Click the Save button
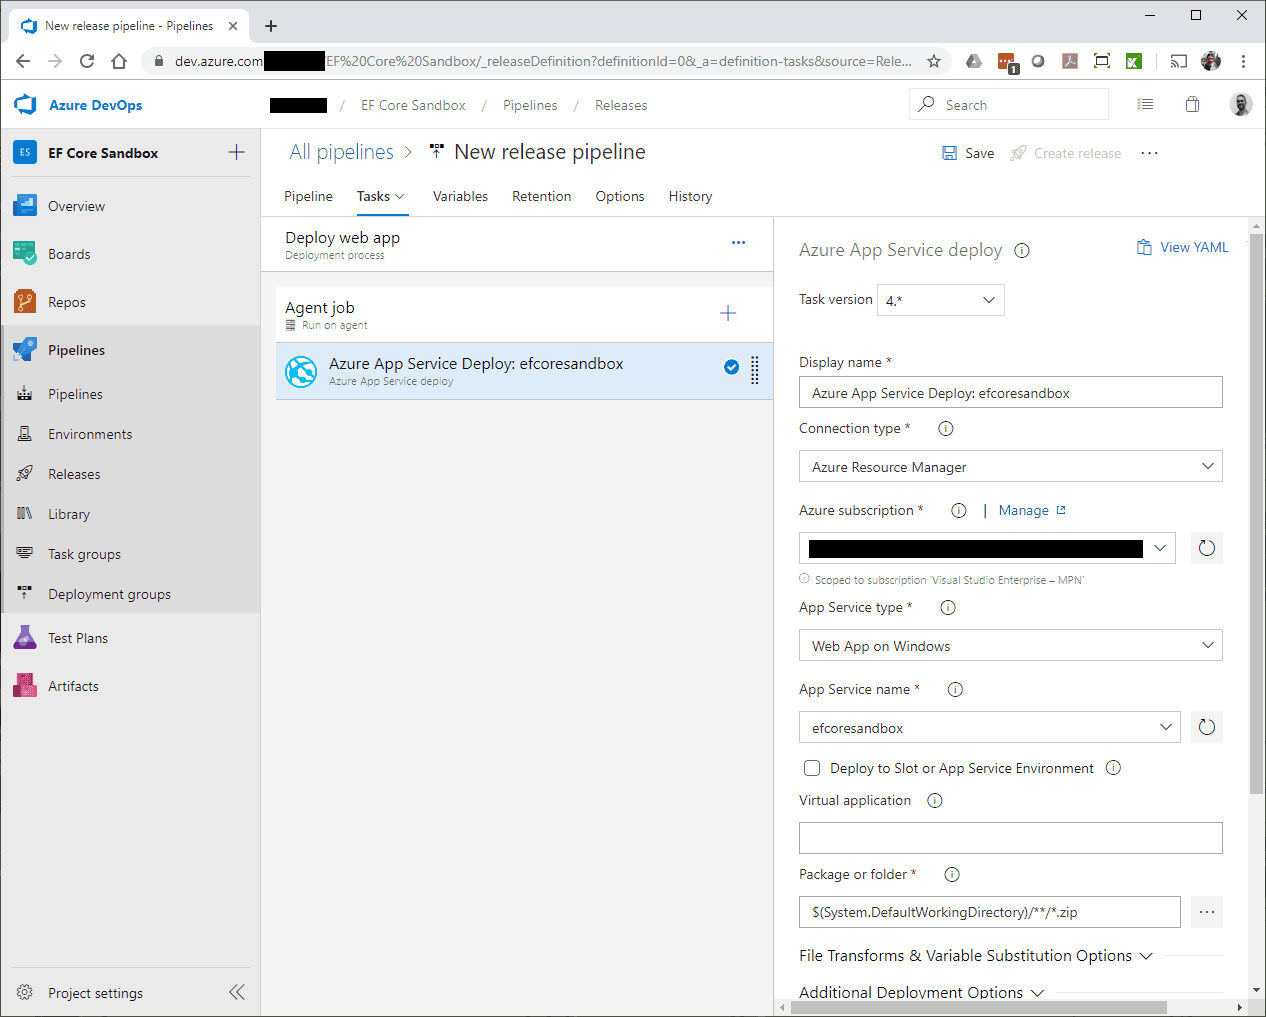The height and width of the screenshot is (1017, 1266). click(x=968, y=153)
